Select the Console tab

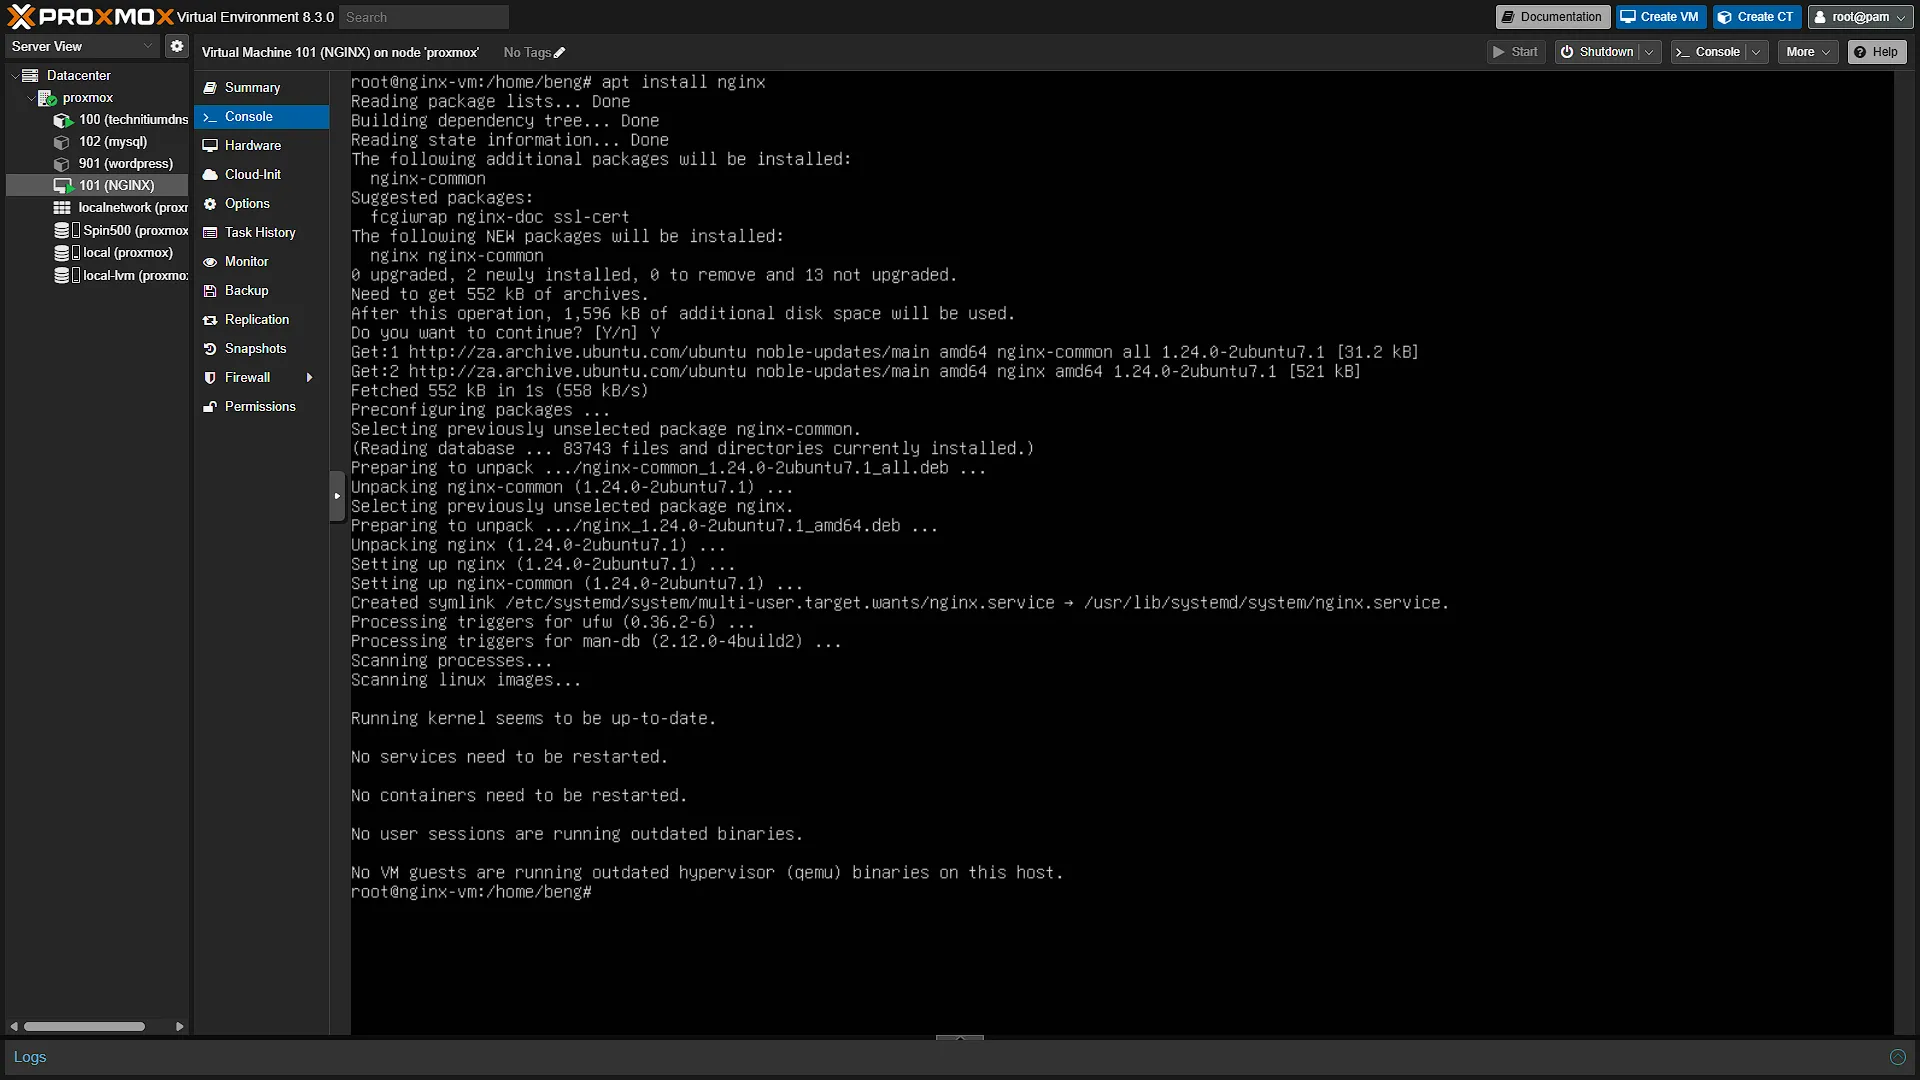262,117
